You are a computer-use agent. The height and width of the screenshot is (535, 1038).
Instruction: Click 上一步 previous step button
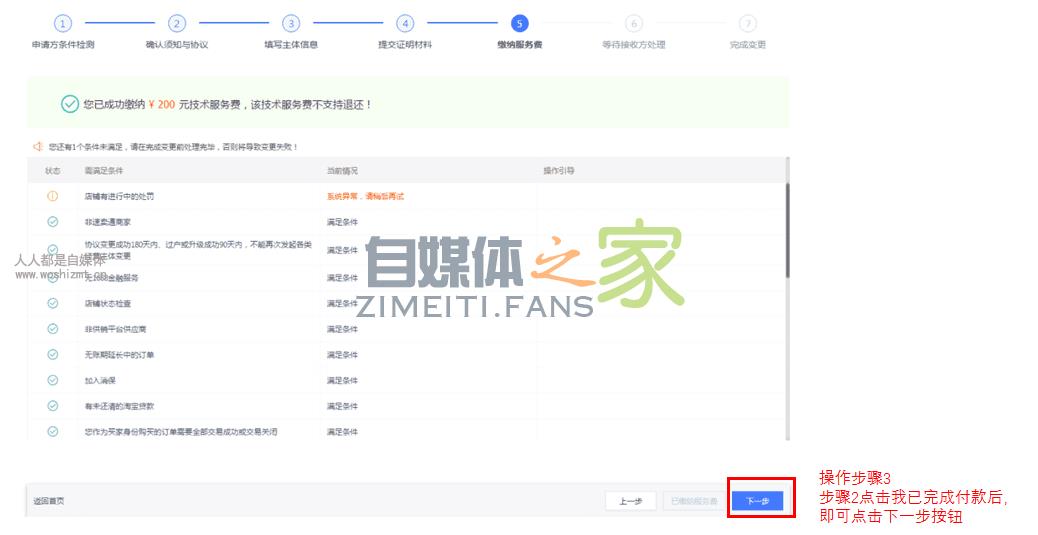[x=631, y=501]
